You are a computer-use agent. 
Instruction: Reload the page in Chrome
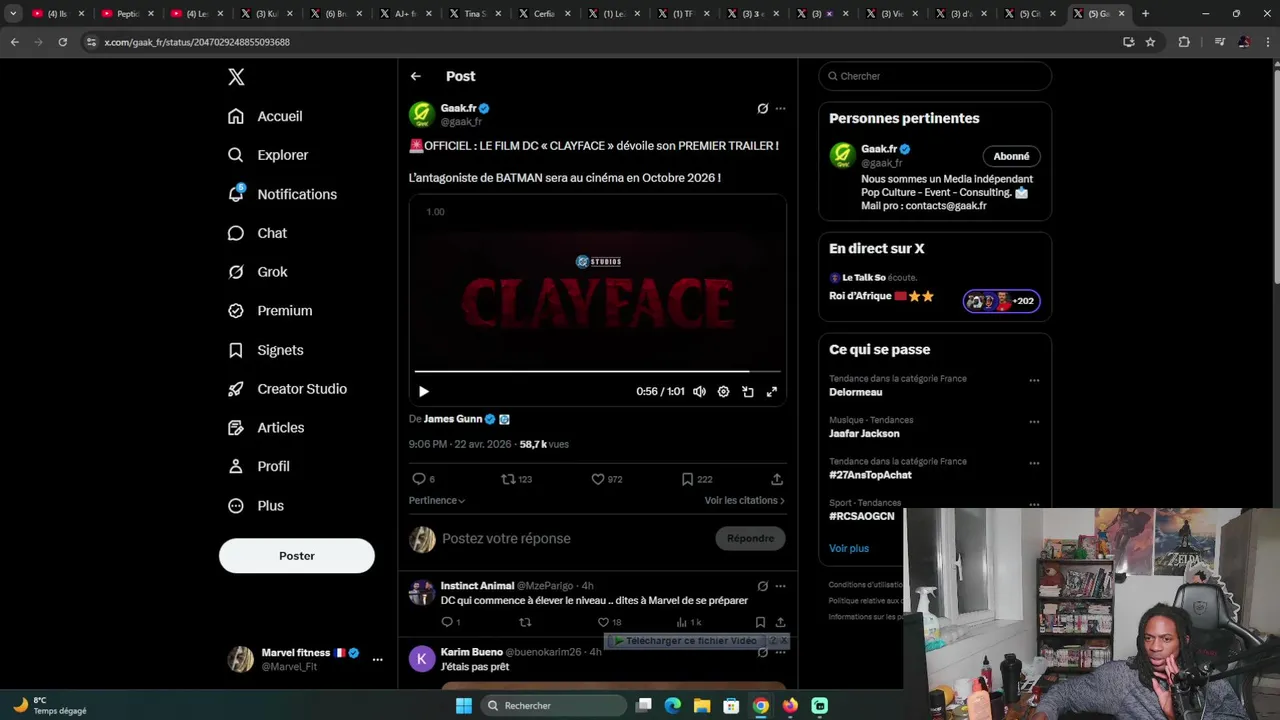tap(62, 42)
